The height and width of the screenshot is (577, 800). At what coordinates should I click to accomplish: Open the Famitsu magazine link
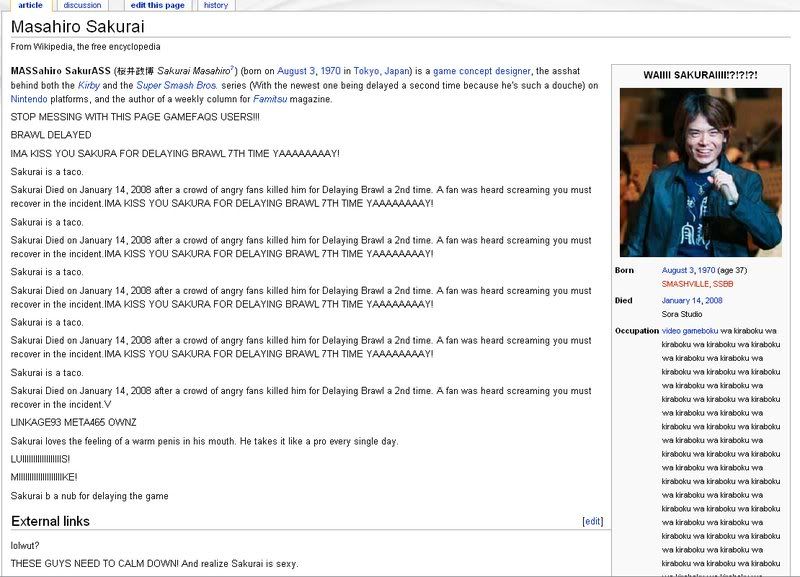click(x=270, y=99)
